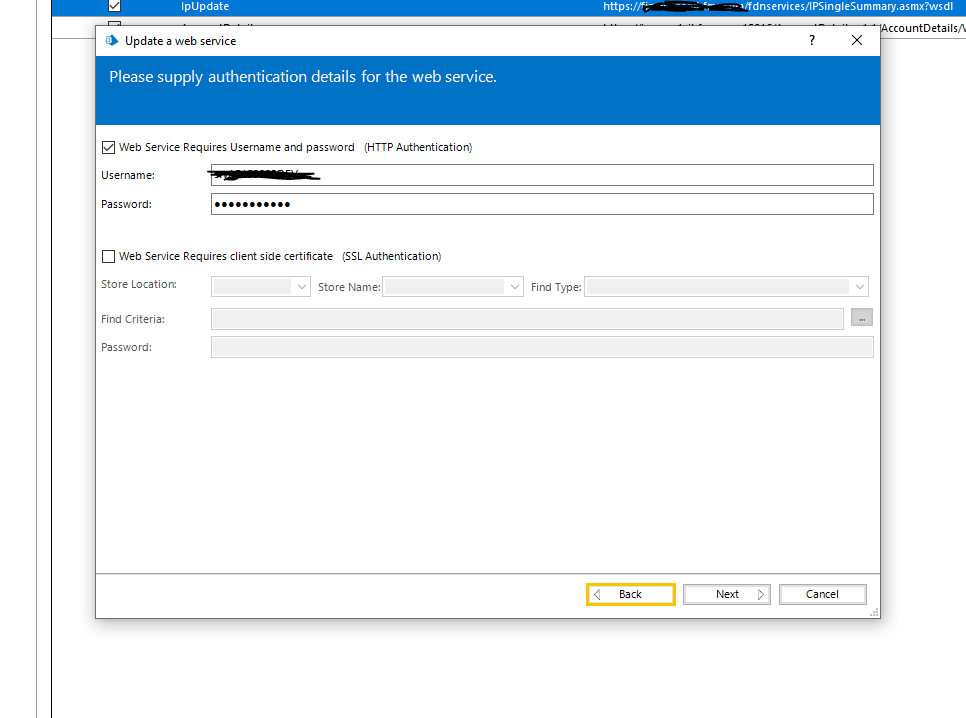This screenshot has height=718, width=966.
Task: Click into the Username field
Action: (542, 175)
